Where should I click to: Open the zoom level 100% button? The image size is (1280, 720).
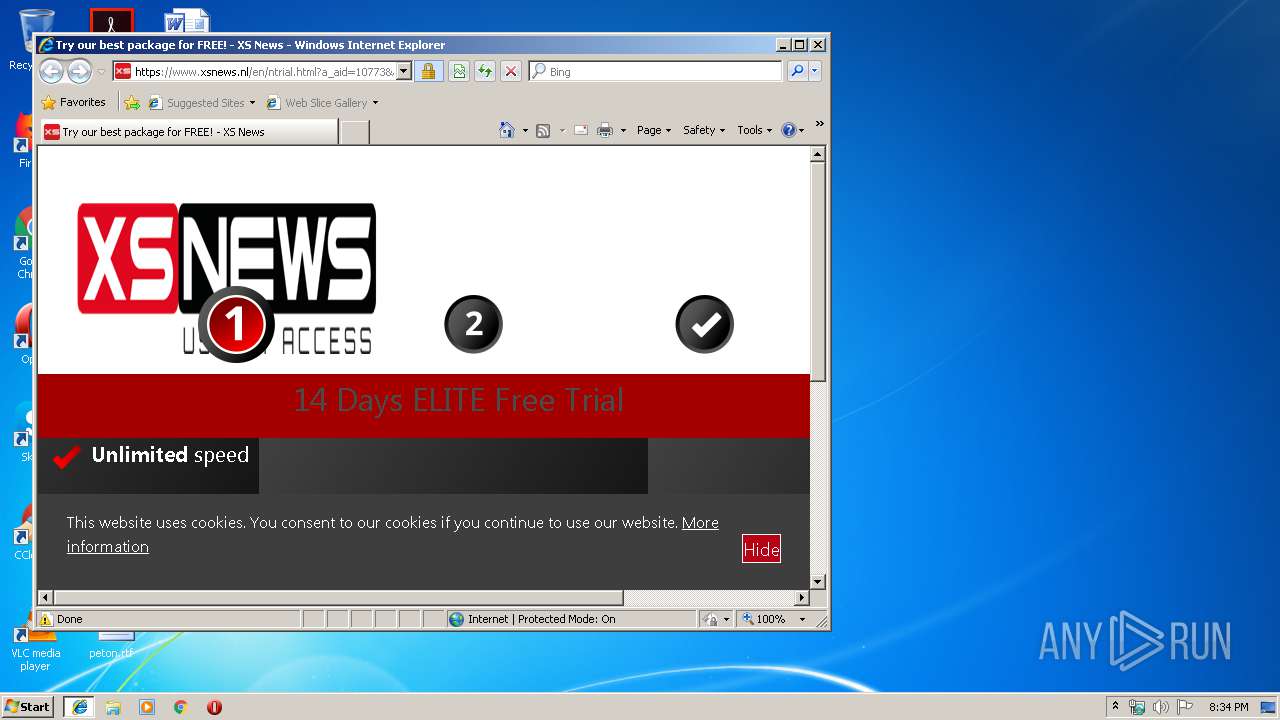click(x=765, y=619)
